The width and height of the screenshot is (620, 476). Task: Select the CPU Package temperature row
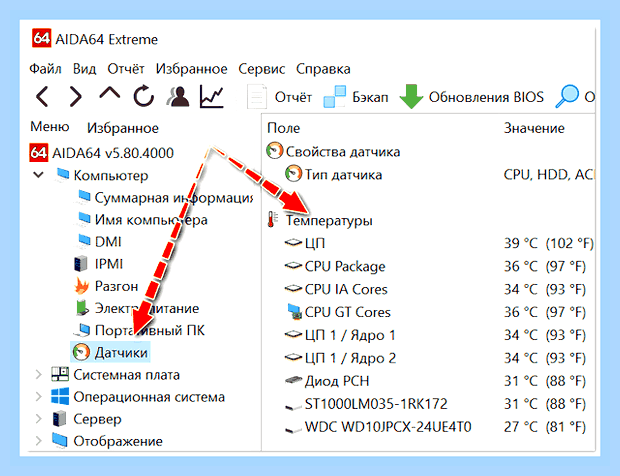click(428, 266)
